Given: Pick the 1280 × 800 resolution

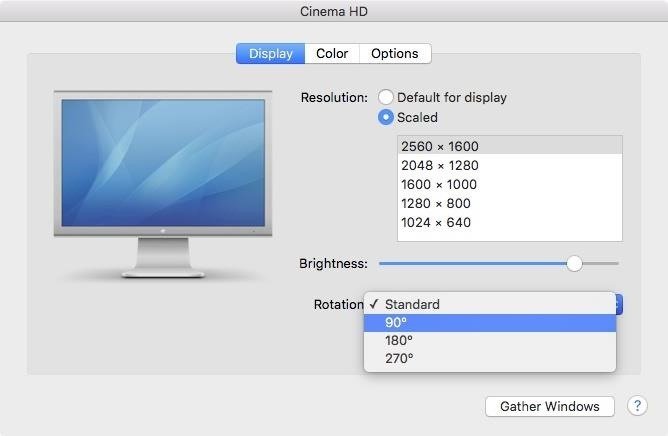Looking at the screenshot, I should (x=510, y=203).
